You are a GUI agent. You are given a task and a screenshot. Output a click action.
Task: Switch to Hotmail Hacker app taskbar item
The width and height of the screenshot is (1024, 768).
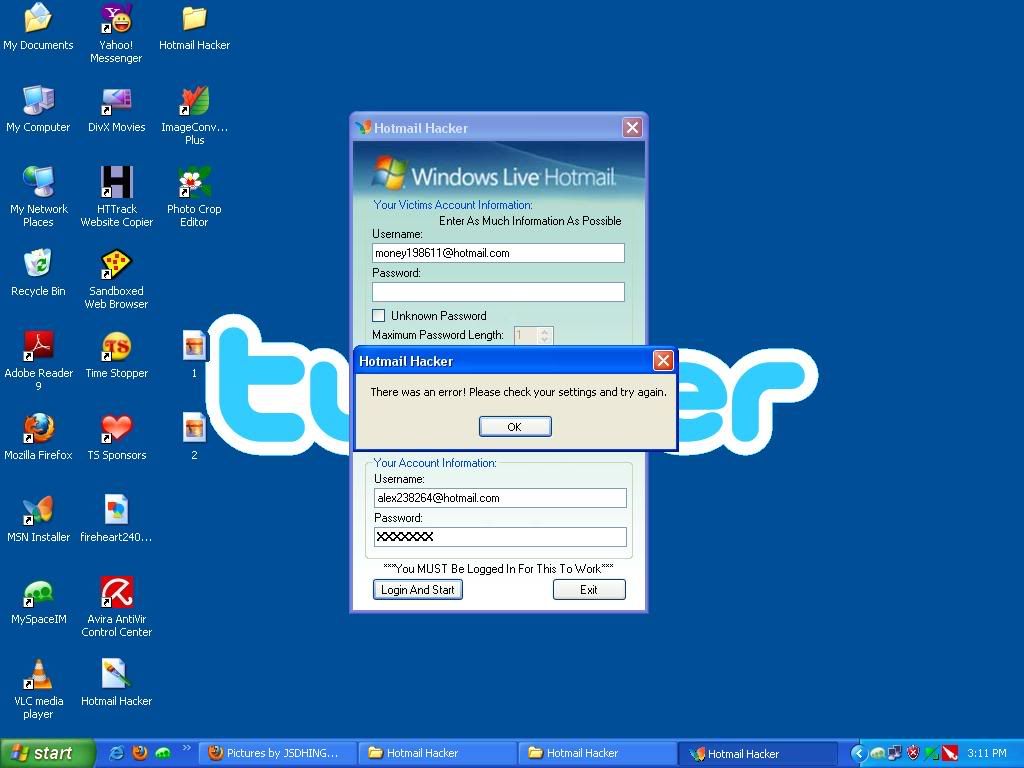point(758,754)
